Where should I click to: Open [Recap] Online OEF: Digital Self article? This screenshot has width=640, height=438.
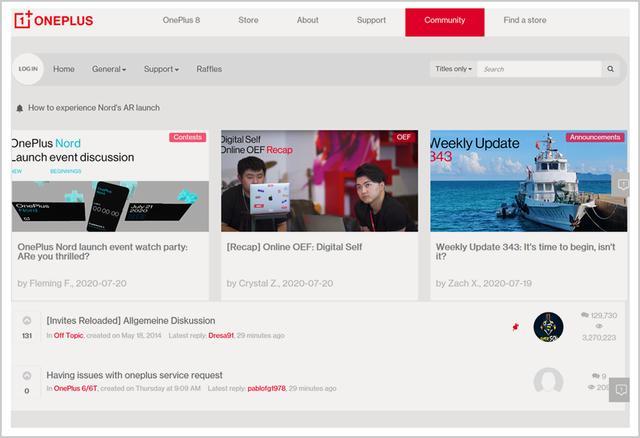click(294, 247)
